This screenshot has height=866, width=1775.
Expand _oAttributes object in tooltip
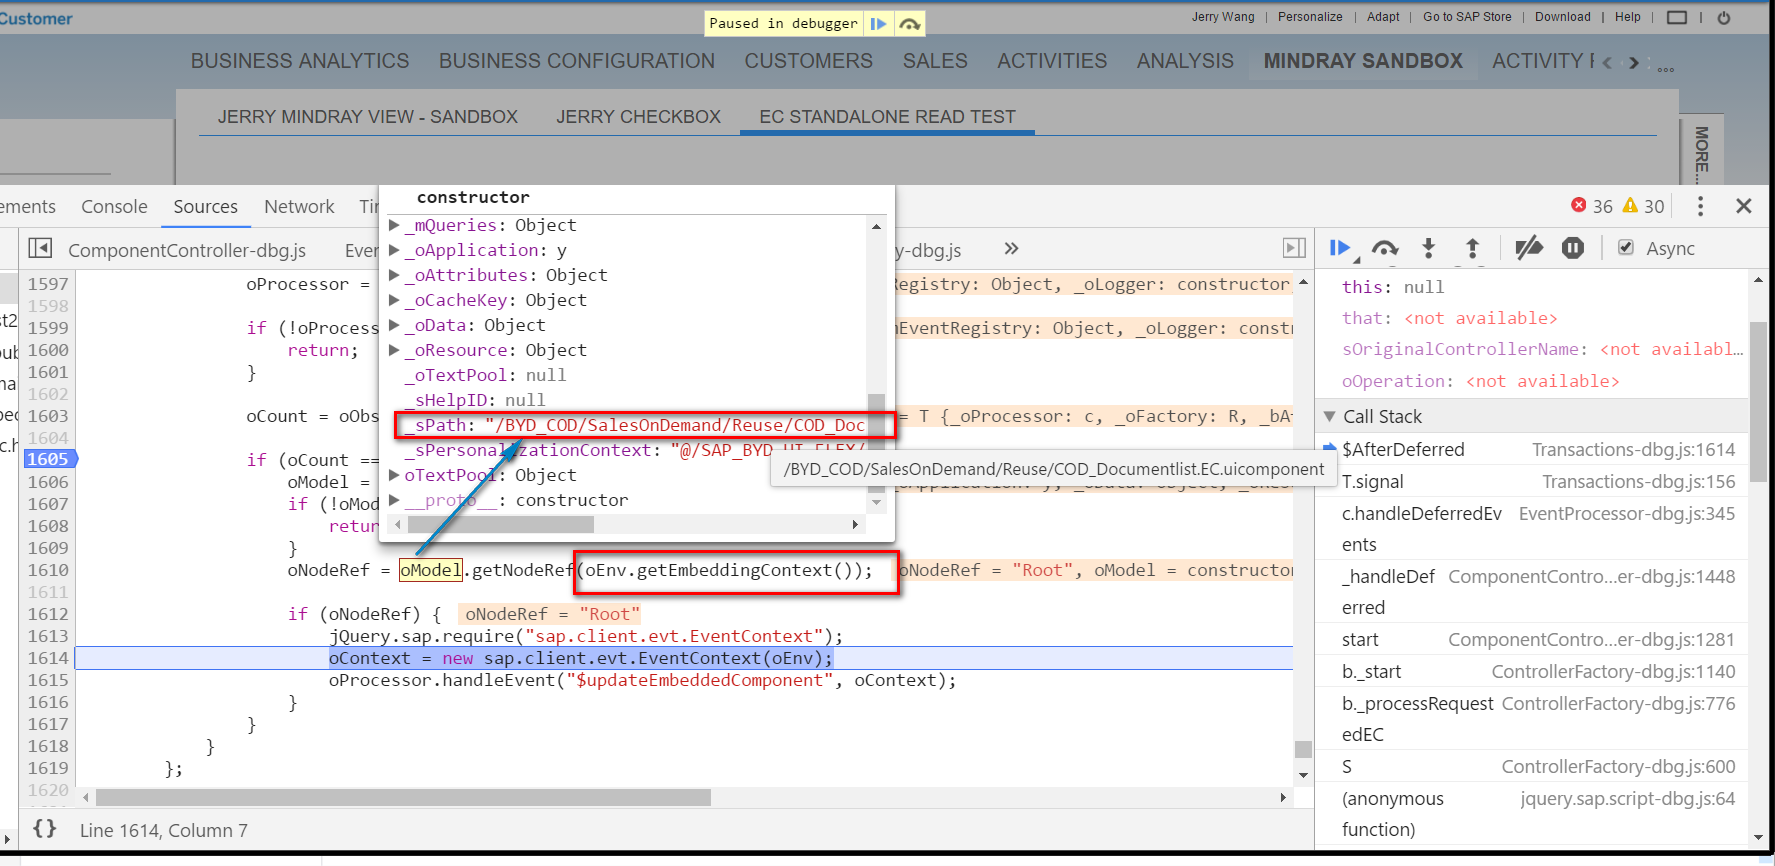[394, 275]
